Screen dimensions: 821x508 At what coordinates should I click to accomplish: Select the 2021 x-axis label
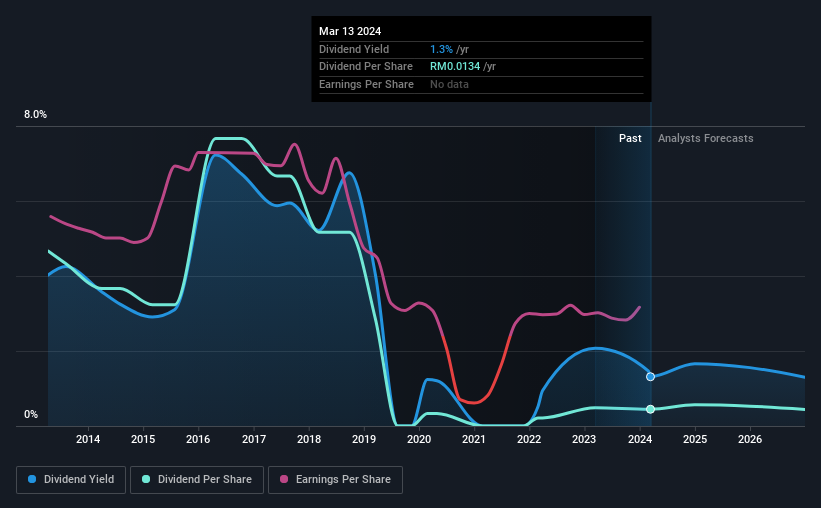(474, 439)
